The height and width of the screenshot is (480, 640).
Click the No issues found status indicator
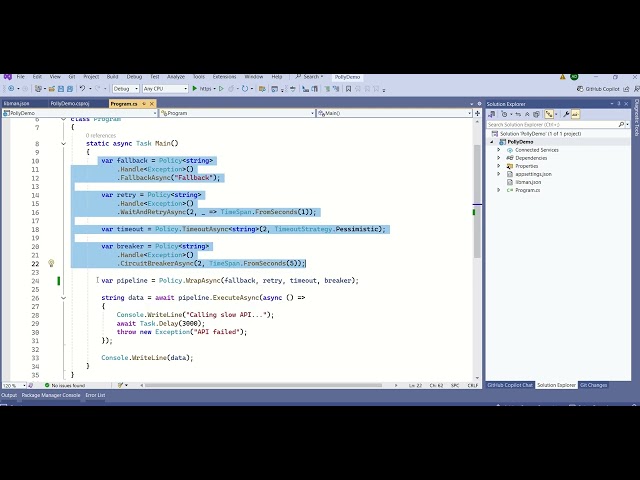coord(65,385)
